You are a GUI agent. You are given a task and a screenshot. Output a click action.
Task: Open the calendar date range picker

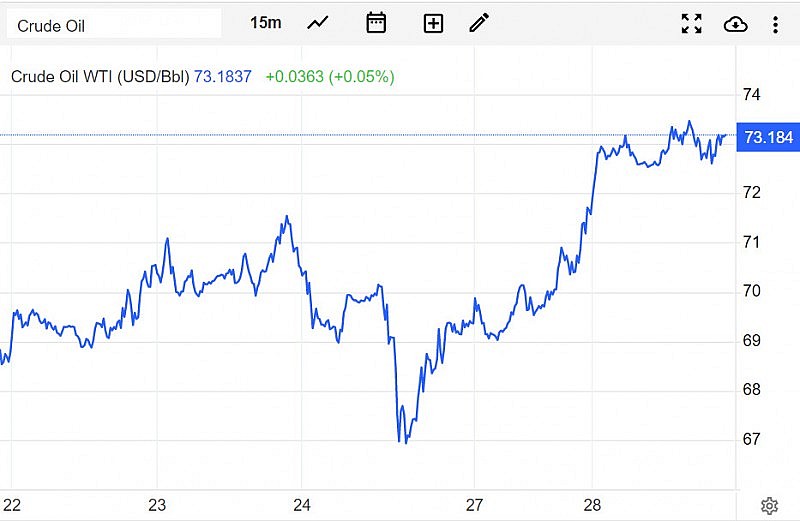[376, 23]
